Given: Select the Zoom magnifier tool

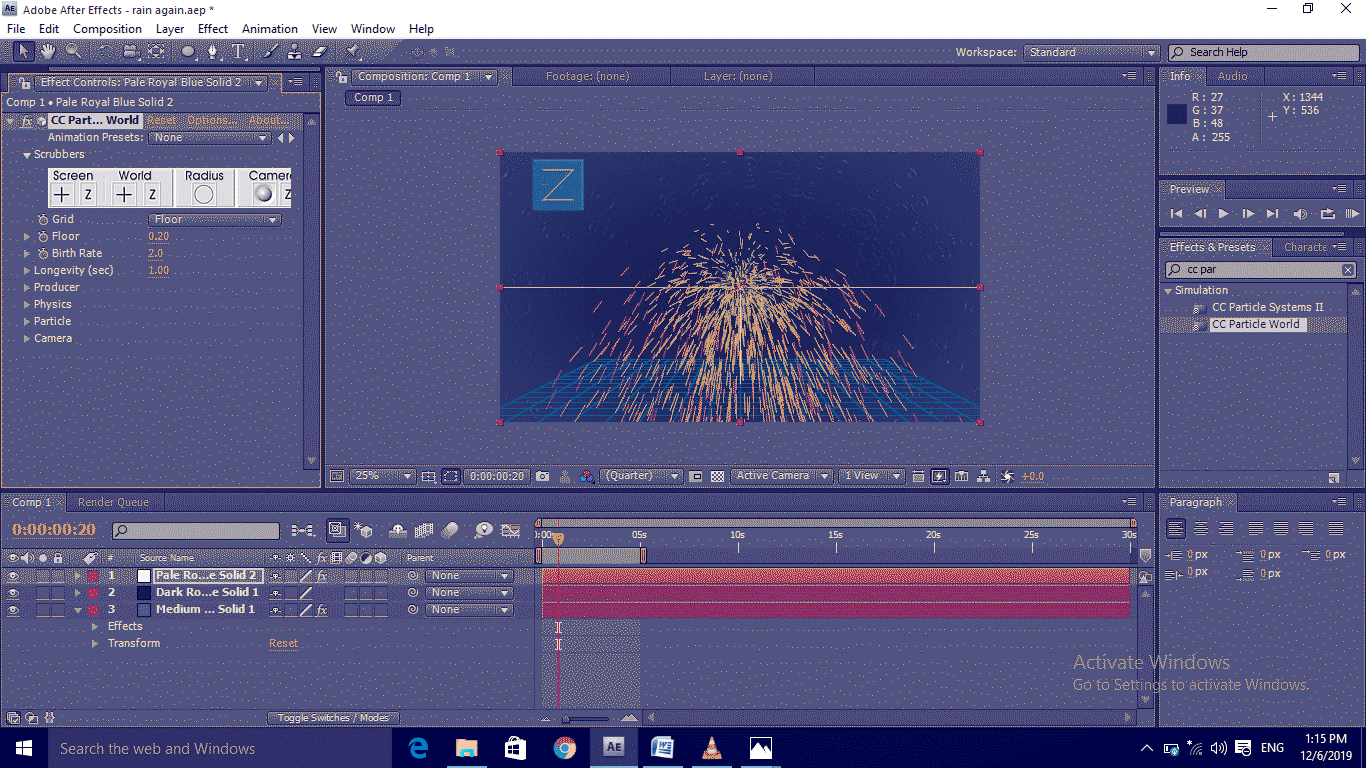Looking at the screenshot, I should 74,51.
